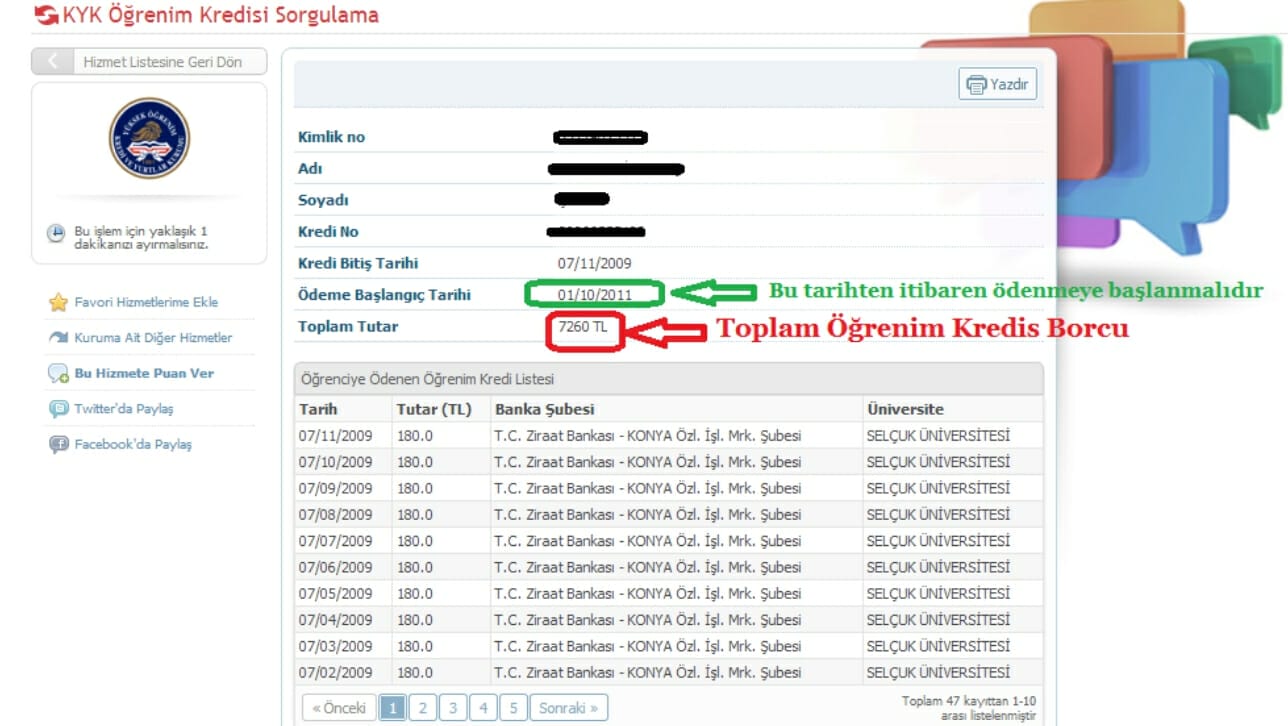Open Bu Hizmete Puan Ver link
The image size is (1288, 726).
point(144,373)
